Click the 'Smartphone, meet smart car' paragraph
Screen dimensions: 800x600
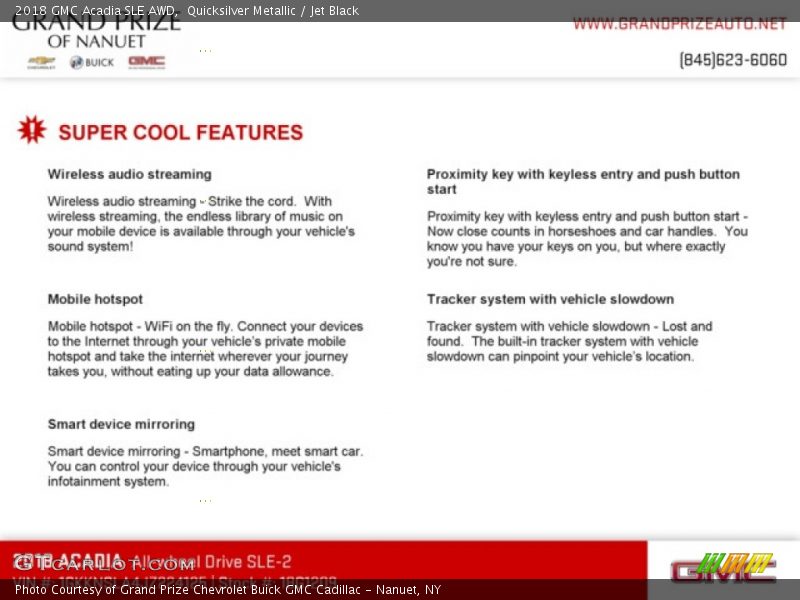(x=206, y=466)
